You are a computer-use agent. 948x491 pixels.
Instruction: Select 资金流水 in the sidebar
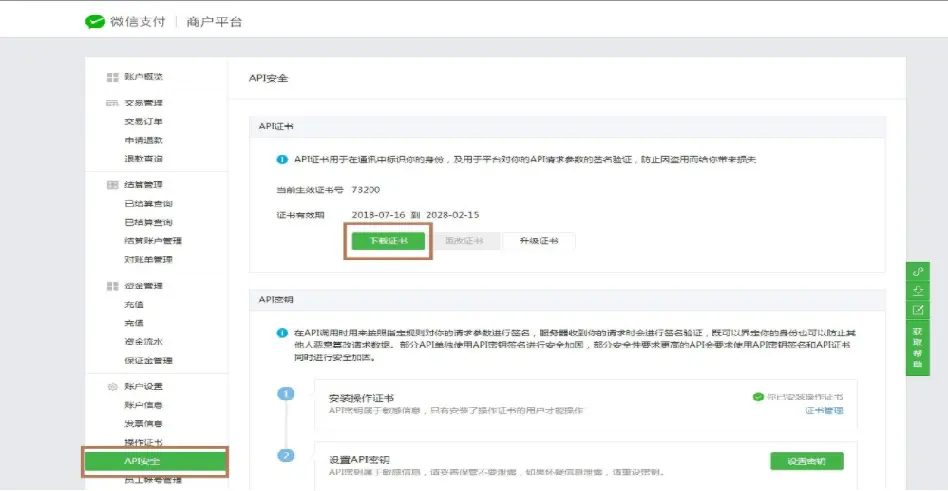point(143,342)
